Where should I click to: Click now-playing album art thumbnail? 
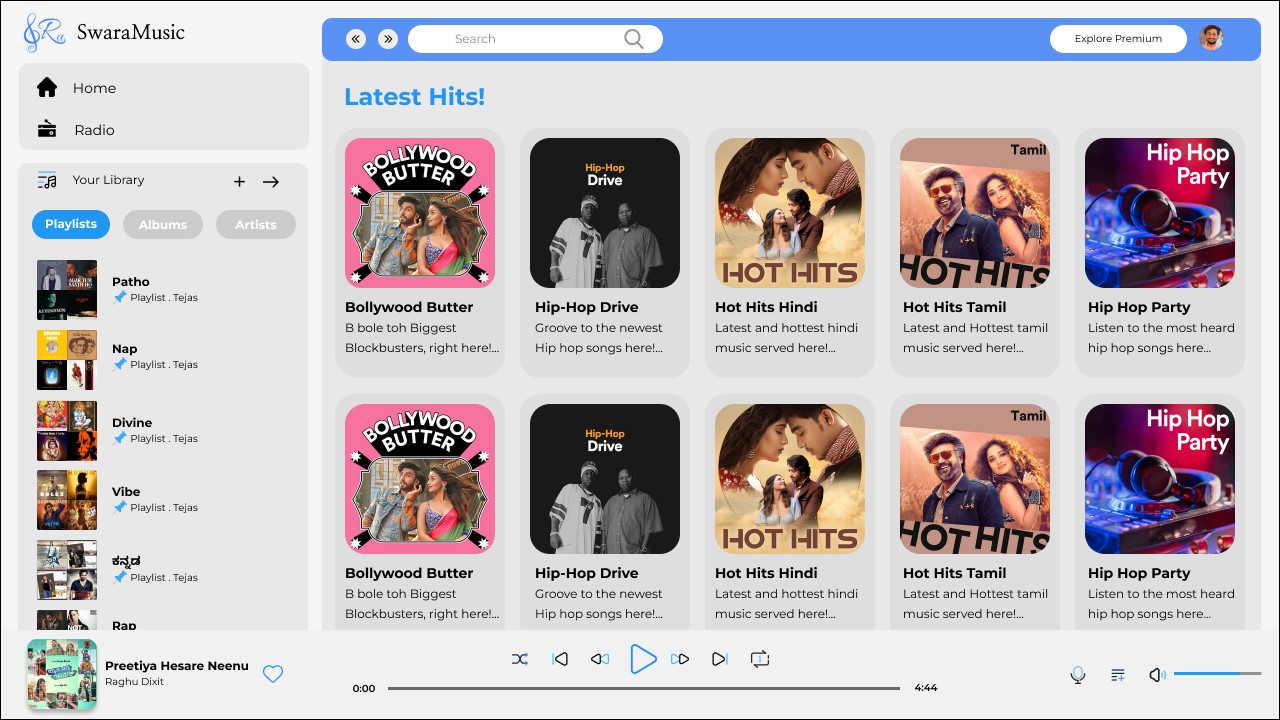(x=62, y=674)
